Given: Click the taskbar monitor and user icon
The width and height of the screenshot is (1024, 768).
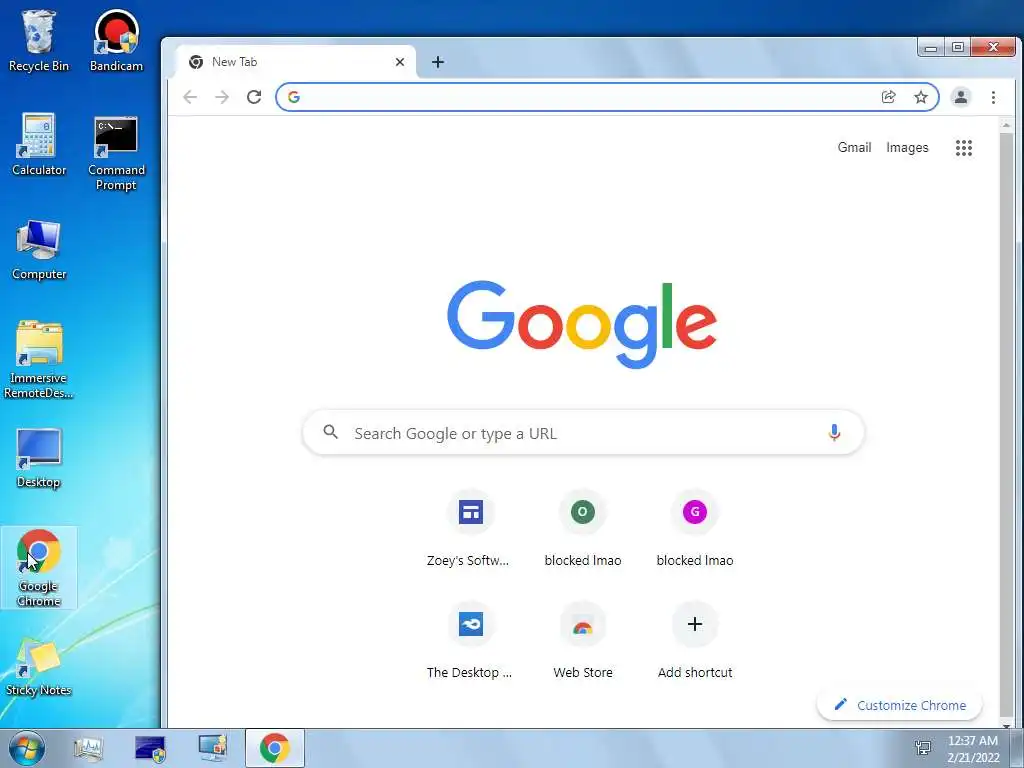Looking at the screenshot, I should pos(212,748).
